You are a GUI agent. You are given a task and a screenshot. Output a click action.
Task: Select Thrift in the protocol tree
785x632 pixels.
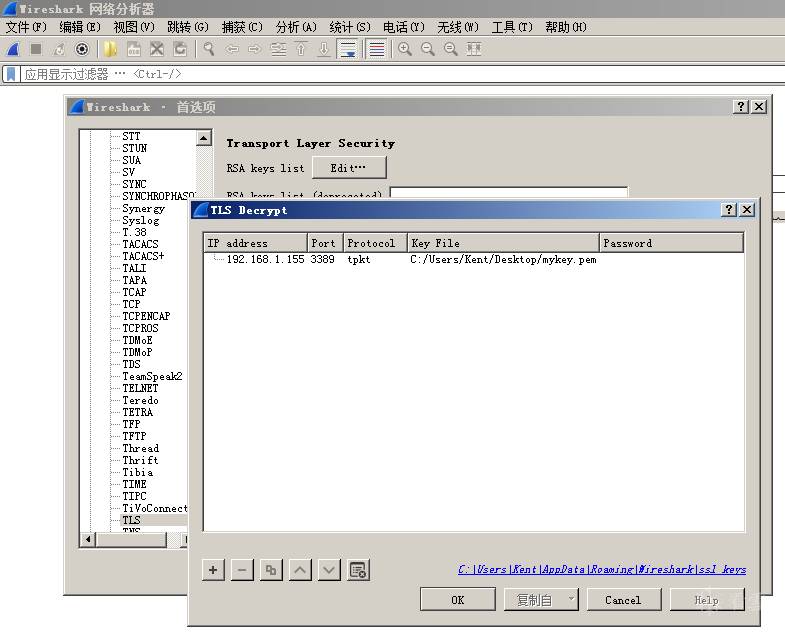(140, 460)
